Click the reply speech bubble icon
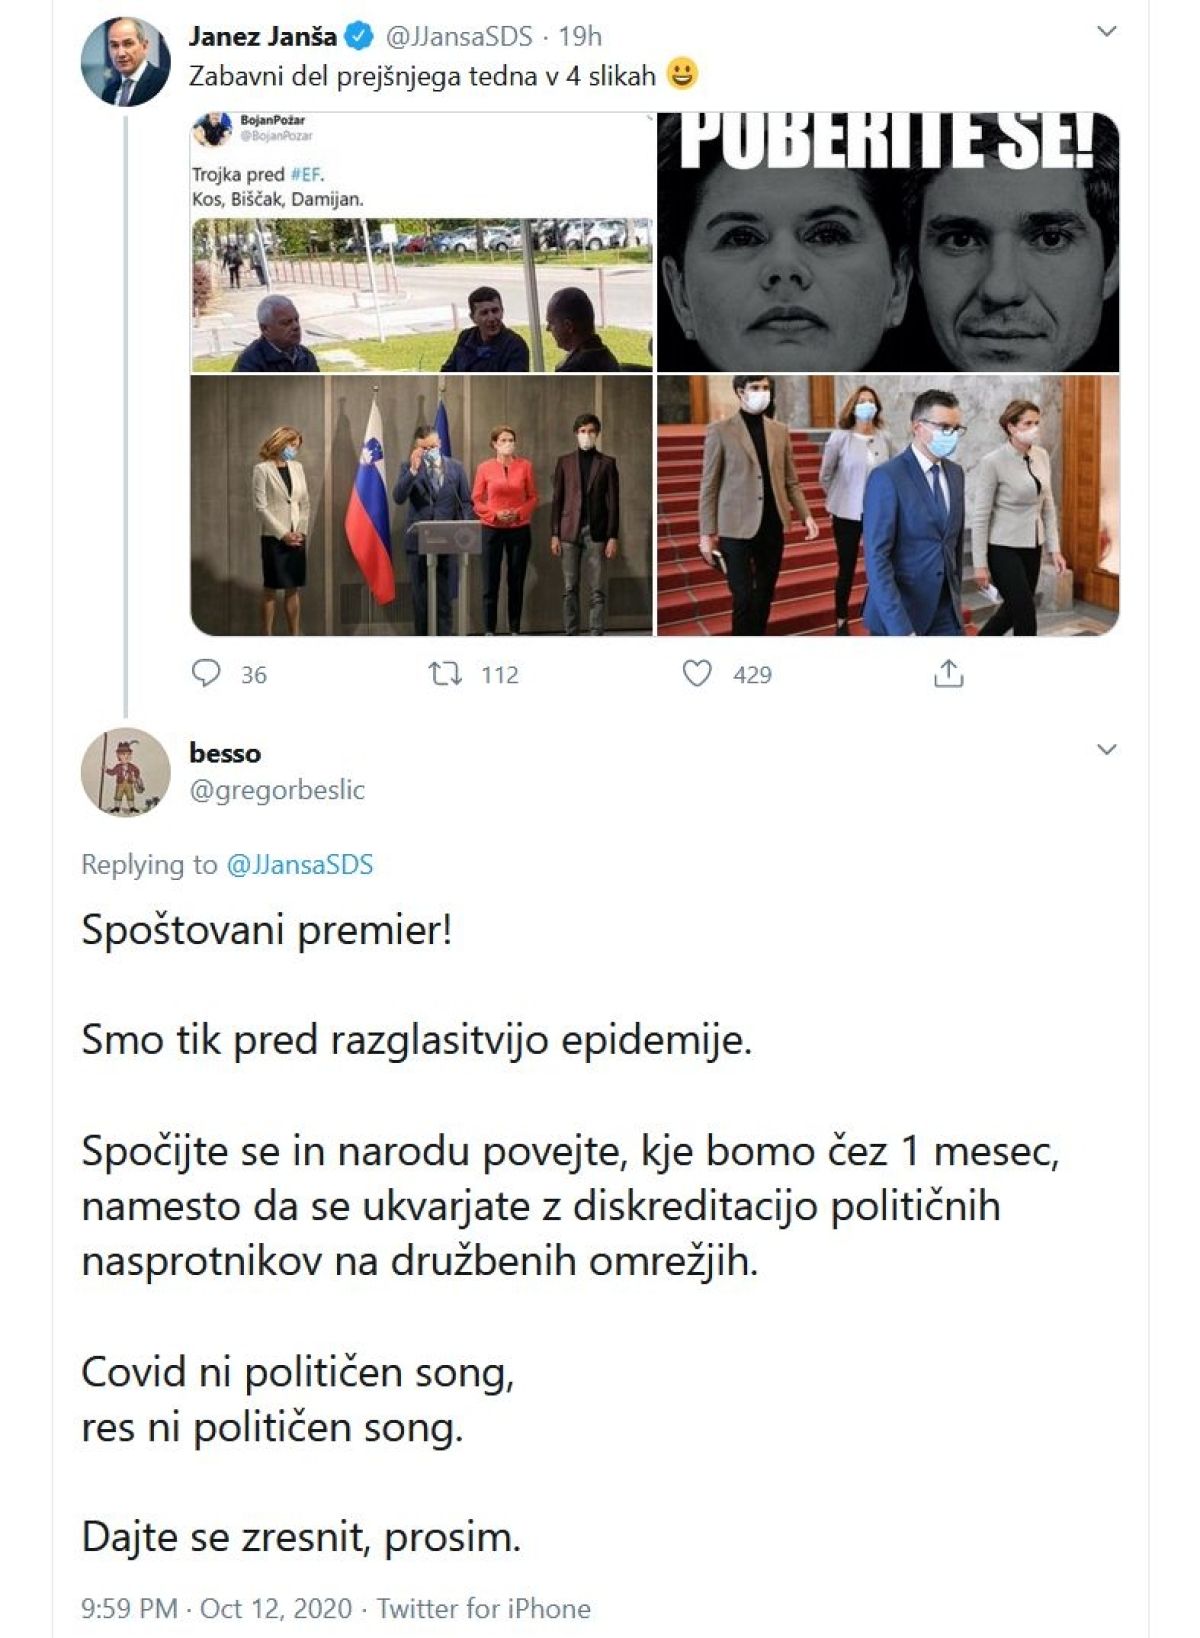This screenshot has width=1200, height=1638. [x=206, y=674]
